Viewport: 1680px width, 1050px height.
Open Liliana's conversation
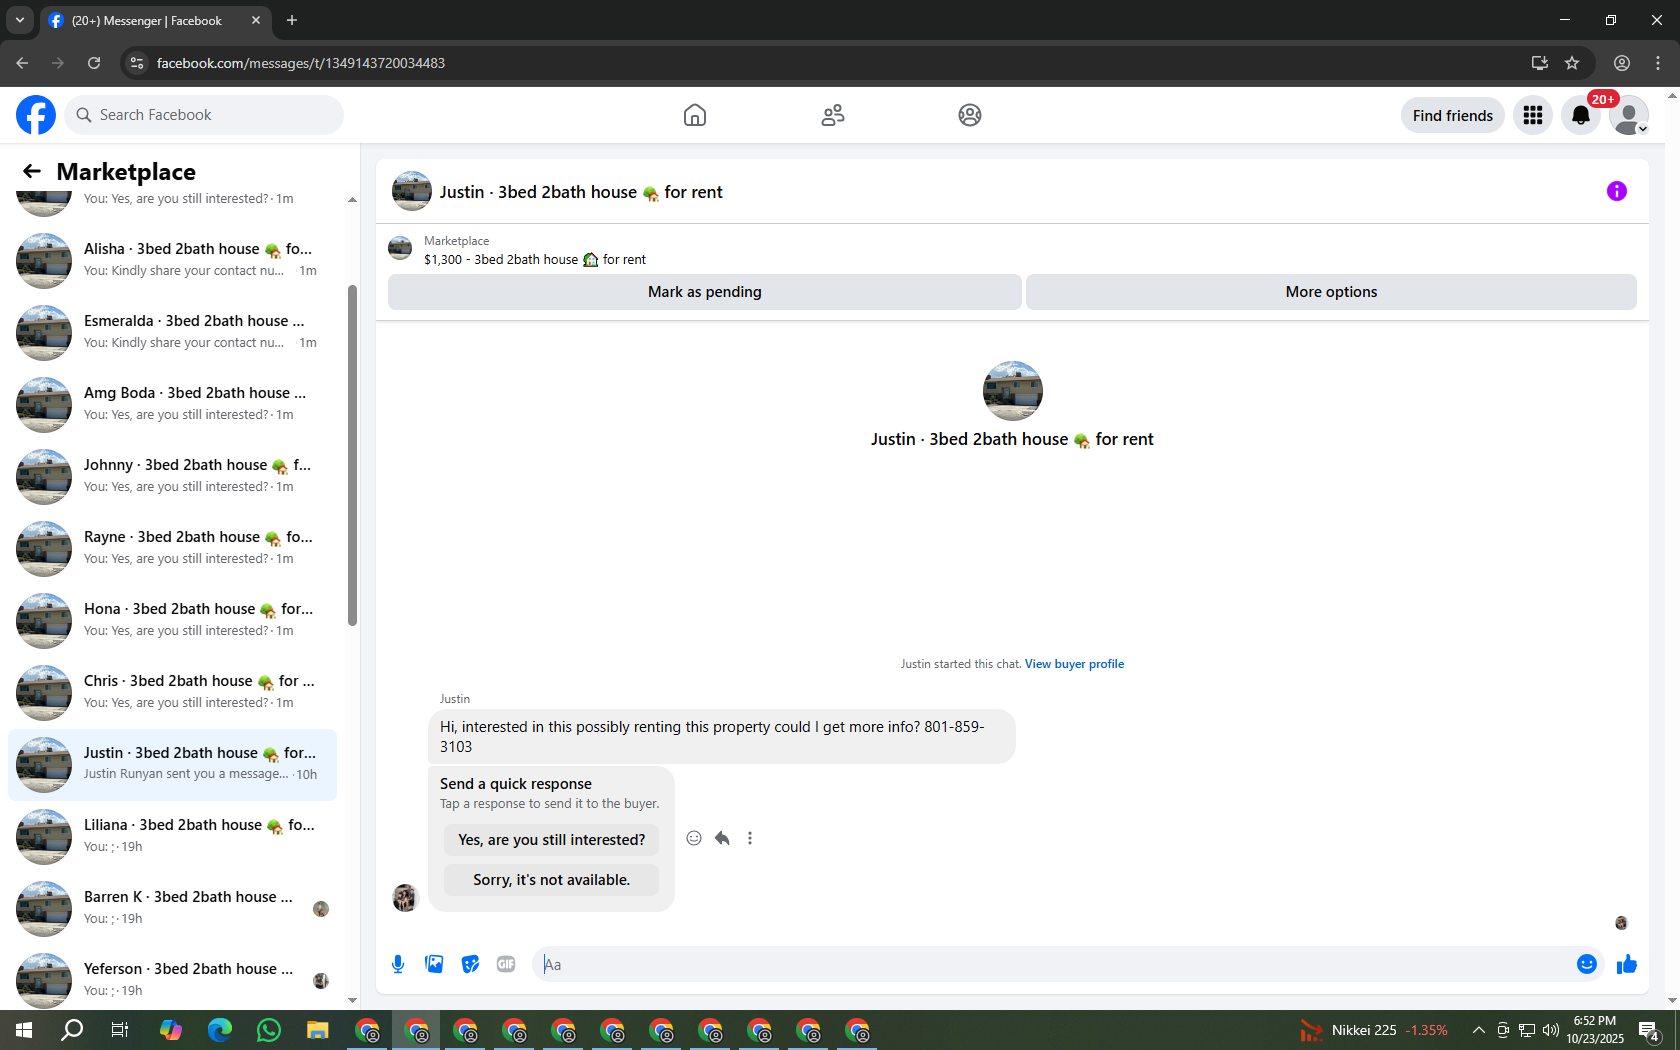click(x=172, y=836)
